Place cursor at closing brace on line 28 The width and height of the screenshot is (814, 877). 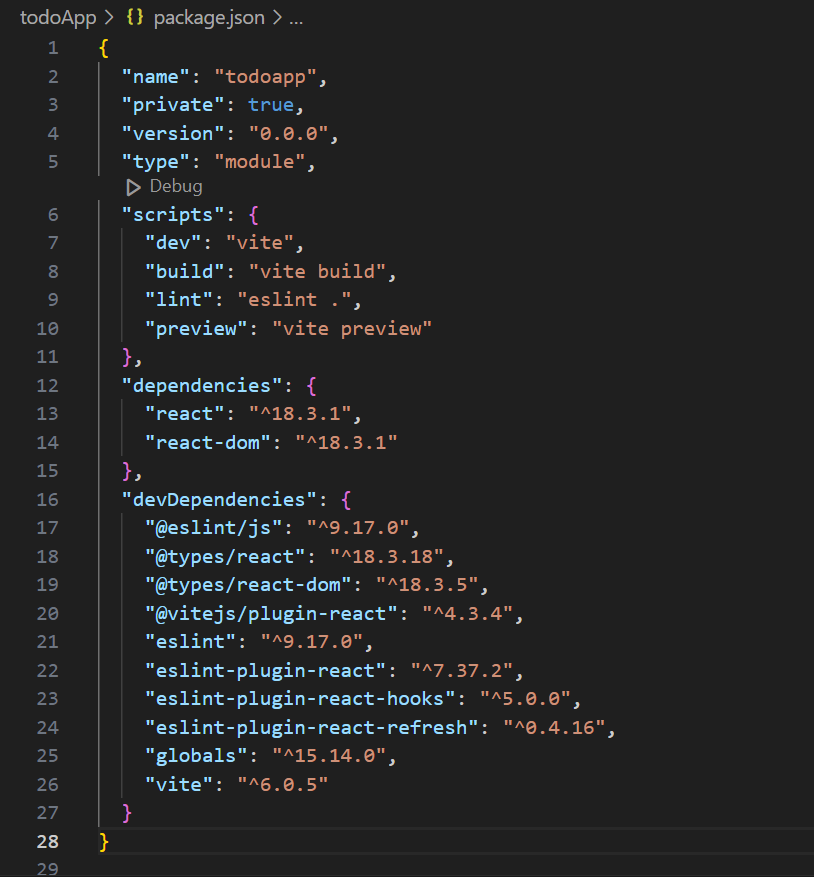[x=103, y=842]
